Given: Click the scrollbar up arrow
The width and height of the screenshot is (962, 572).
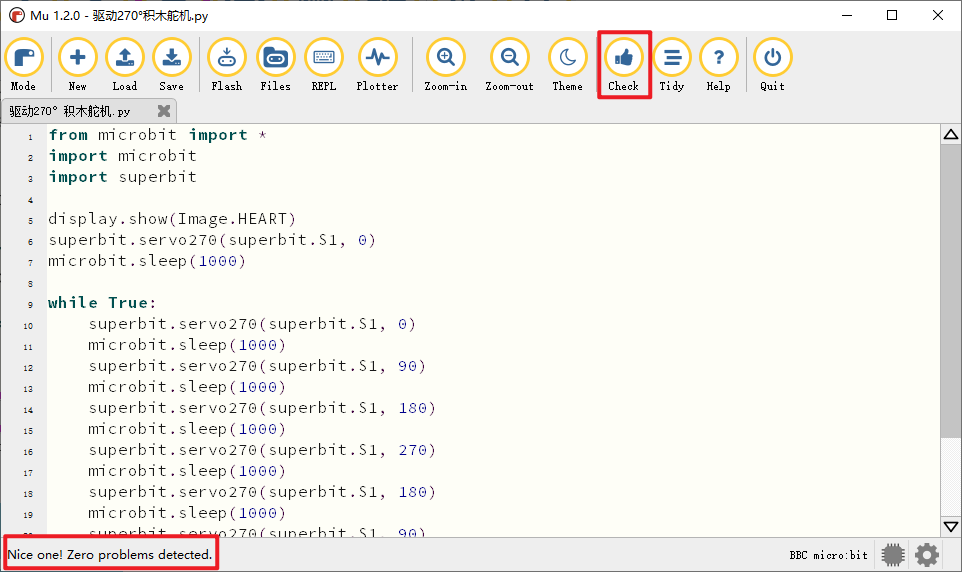Looking at the screenshot, I should tap(951, 134).
